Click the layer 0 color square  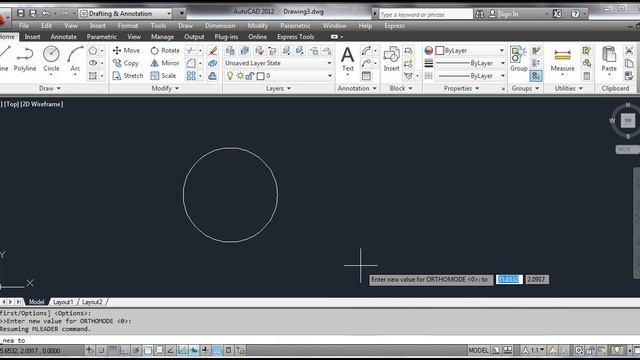click(x=260, y=76)
